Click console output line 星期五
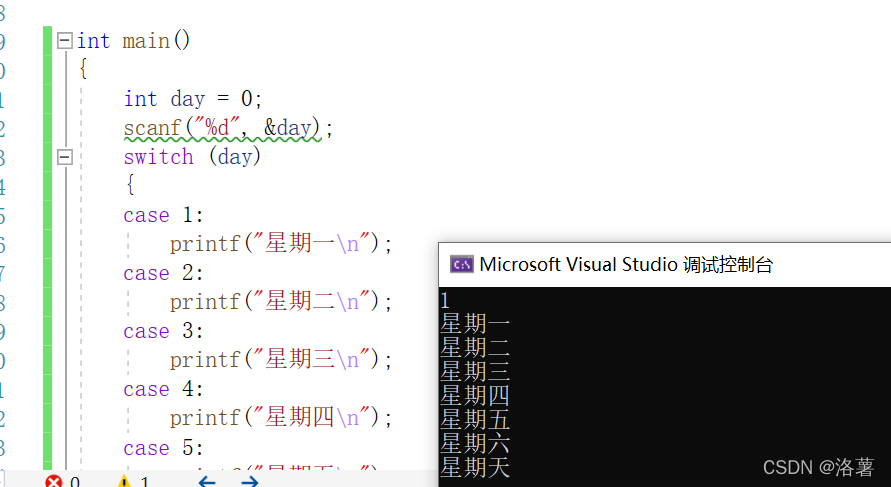This screenshot has width=891, height=487. point(475,419)
